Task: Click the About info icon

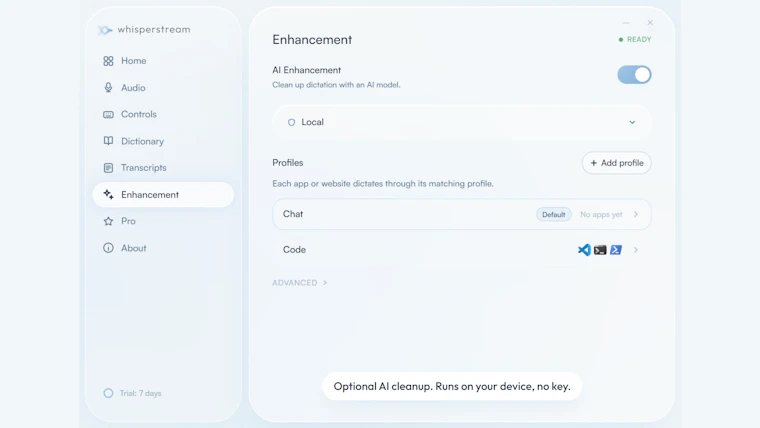Action: (x=108, y=248)
